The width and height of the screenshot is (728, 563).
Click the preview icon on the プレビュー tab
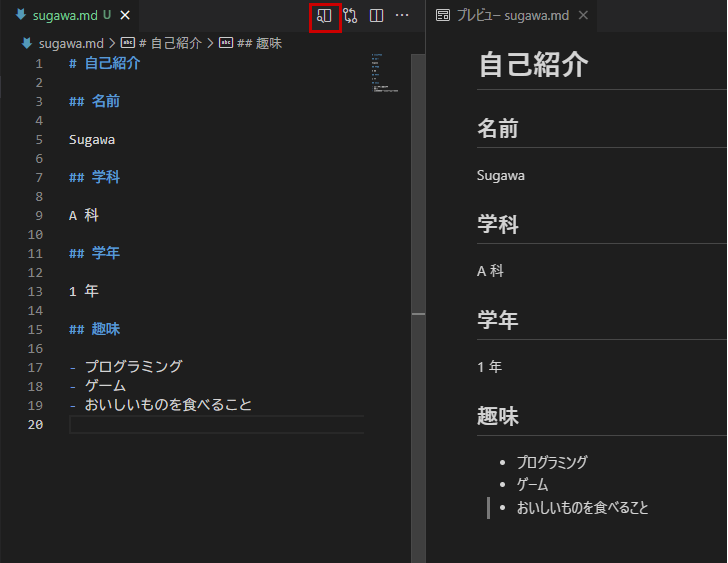pyautogui.click(x=443, y=16)
